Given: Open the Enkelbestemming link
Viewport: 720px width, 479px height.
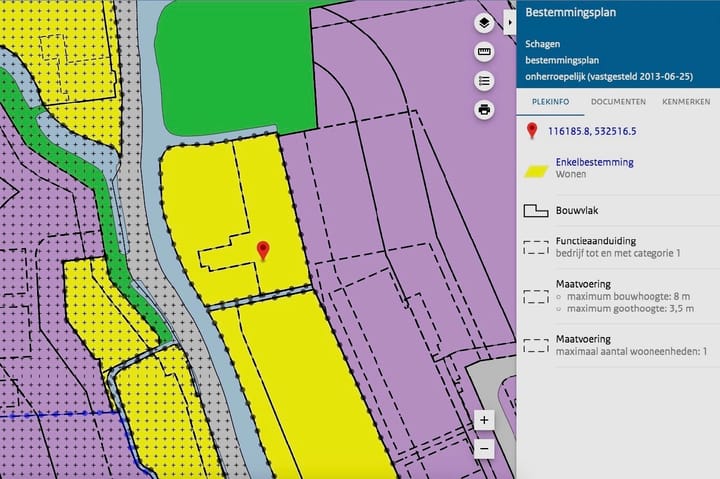Looking at the screenshot, I should 594,162.
